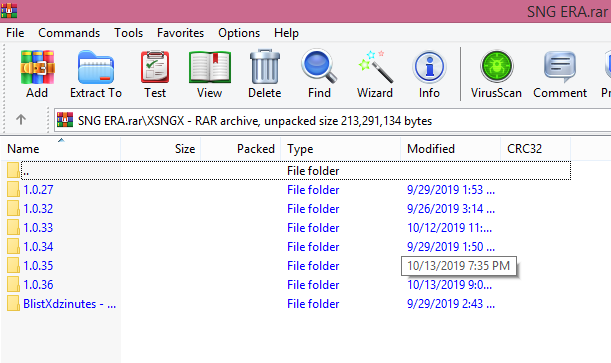Click archive icon in address bar
Image resolution: width=611 pixels, height=363 pixels.
[x=65, y=120]
